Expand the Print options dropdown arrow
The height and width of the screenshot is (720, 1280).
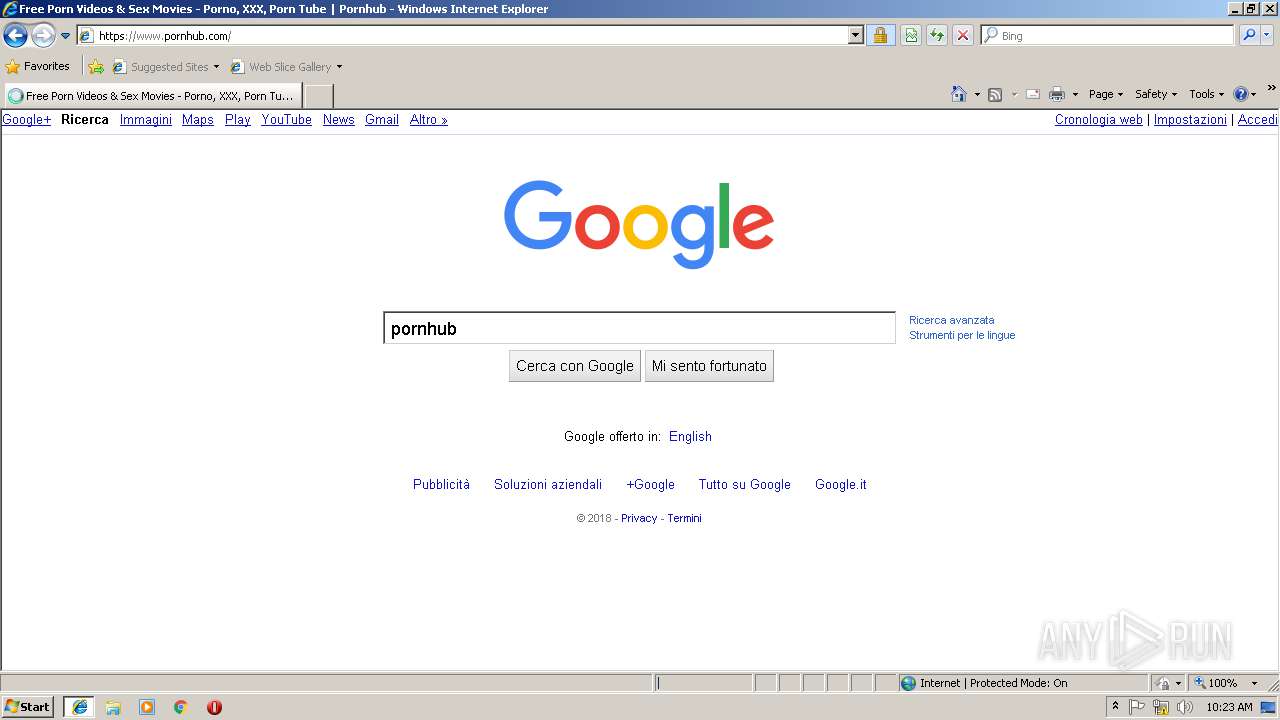(x=1075, y=94)
